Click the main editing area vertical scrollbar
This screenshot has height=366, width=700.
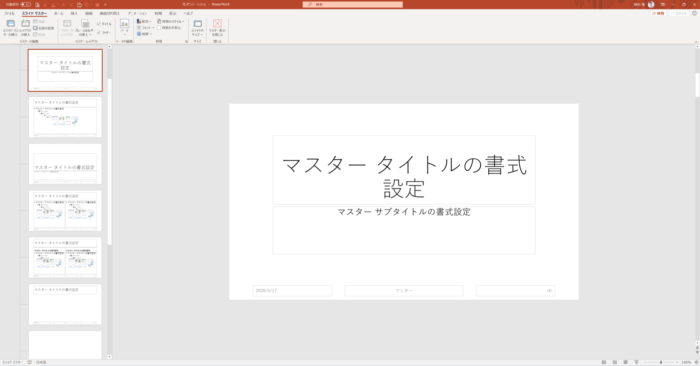coord(697,85)
